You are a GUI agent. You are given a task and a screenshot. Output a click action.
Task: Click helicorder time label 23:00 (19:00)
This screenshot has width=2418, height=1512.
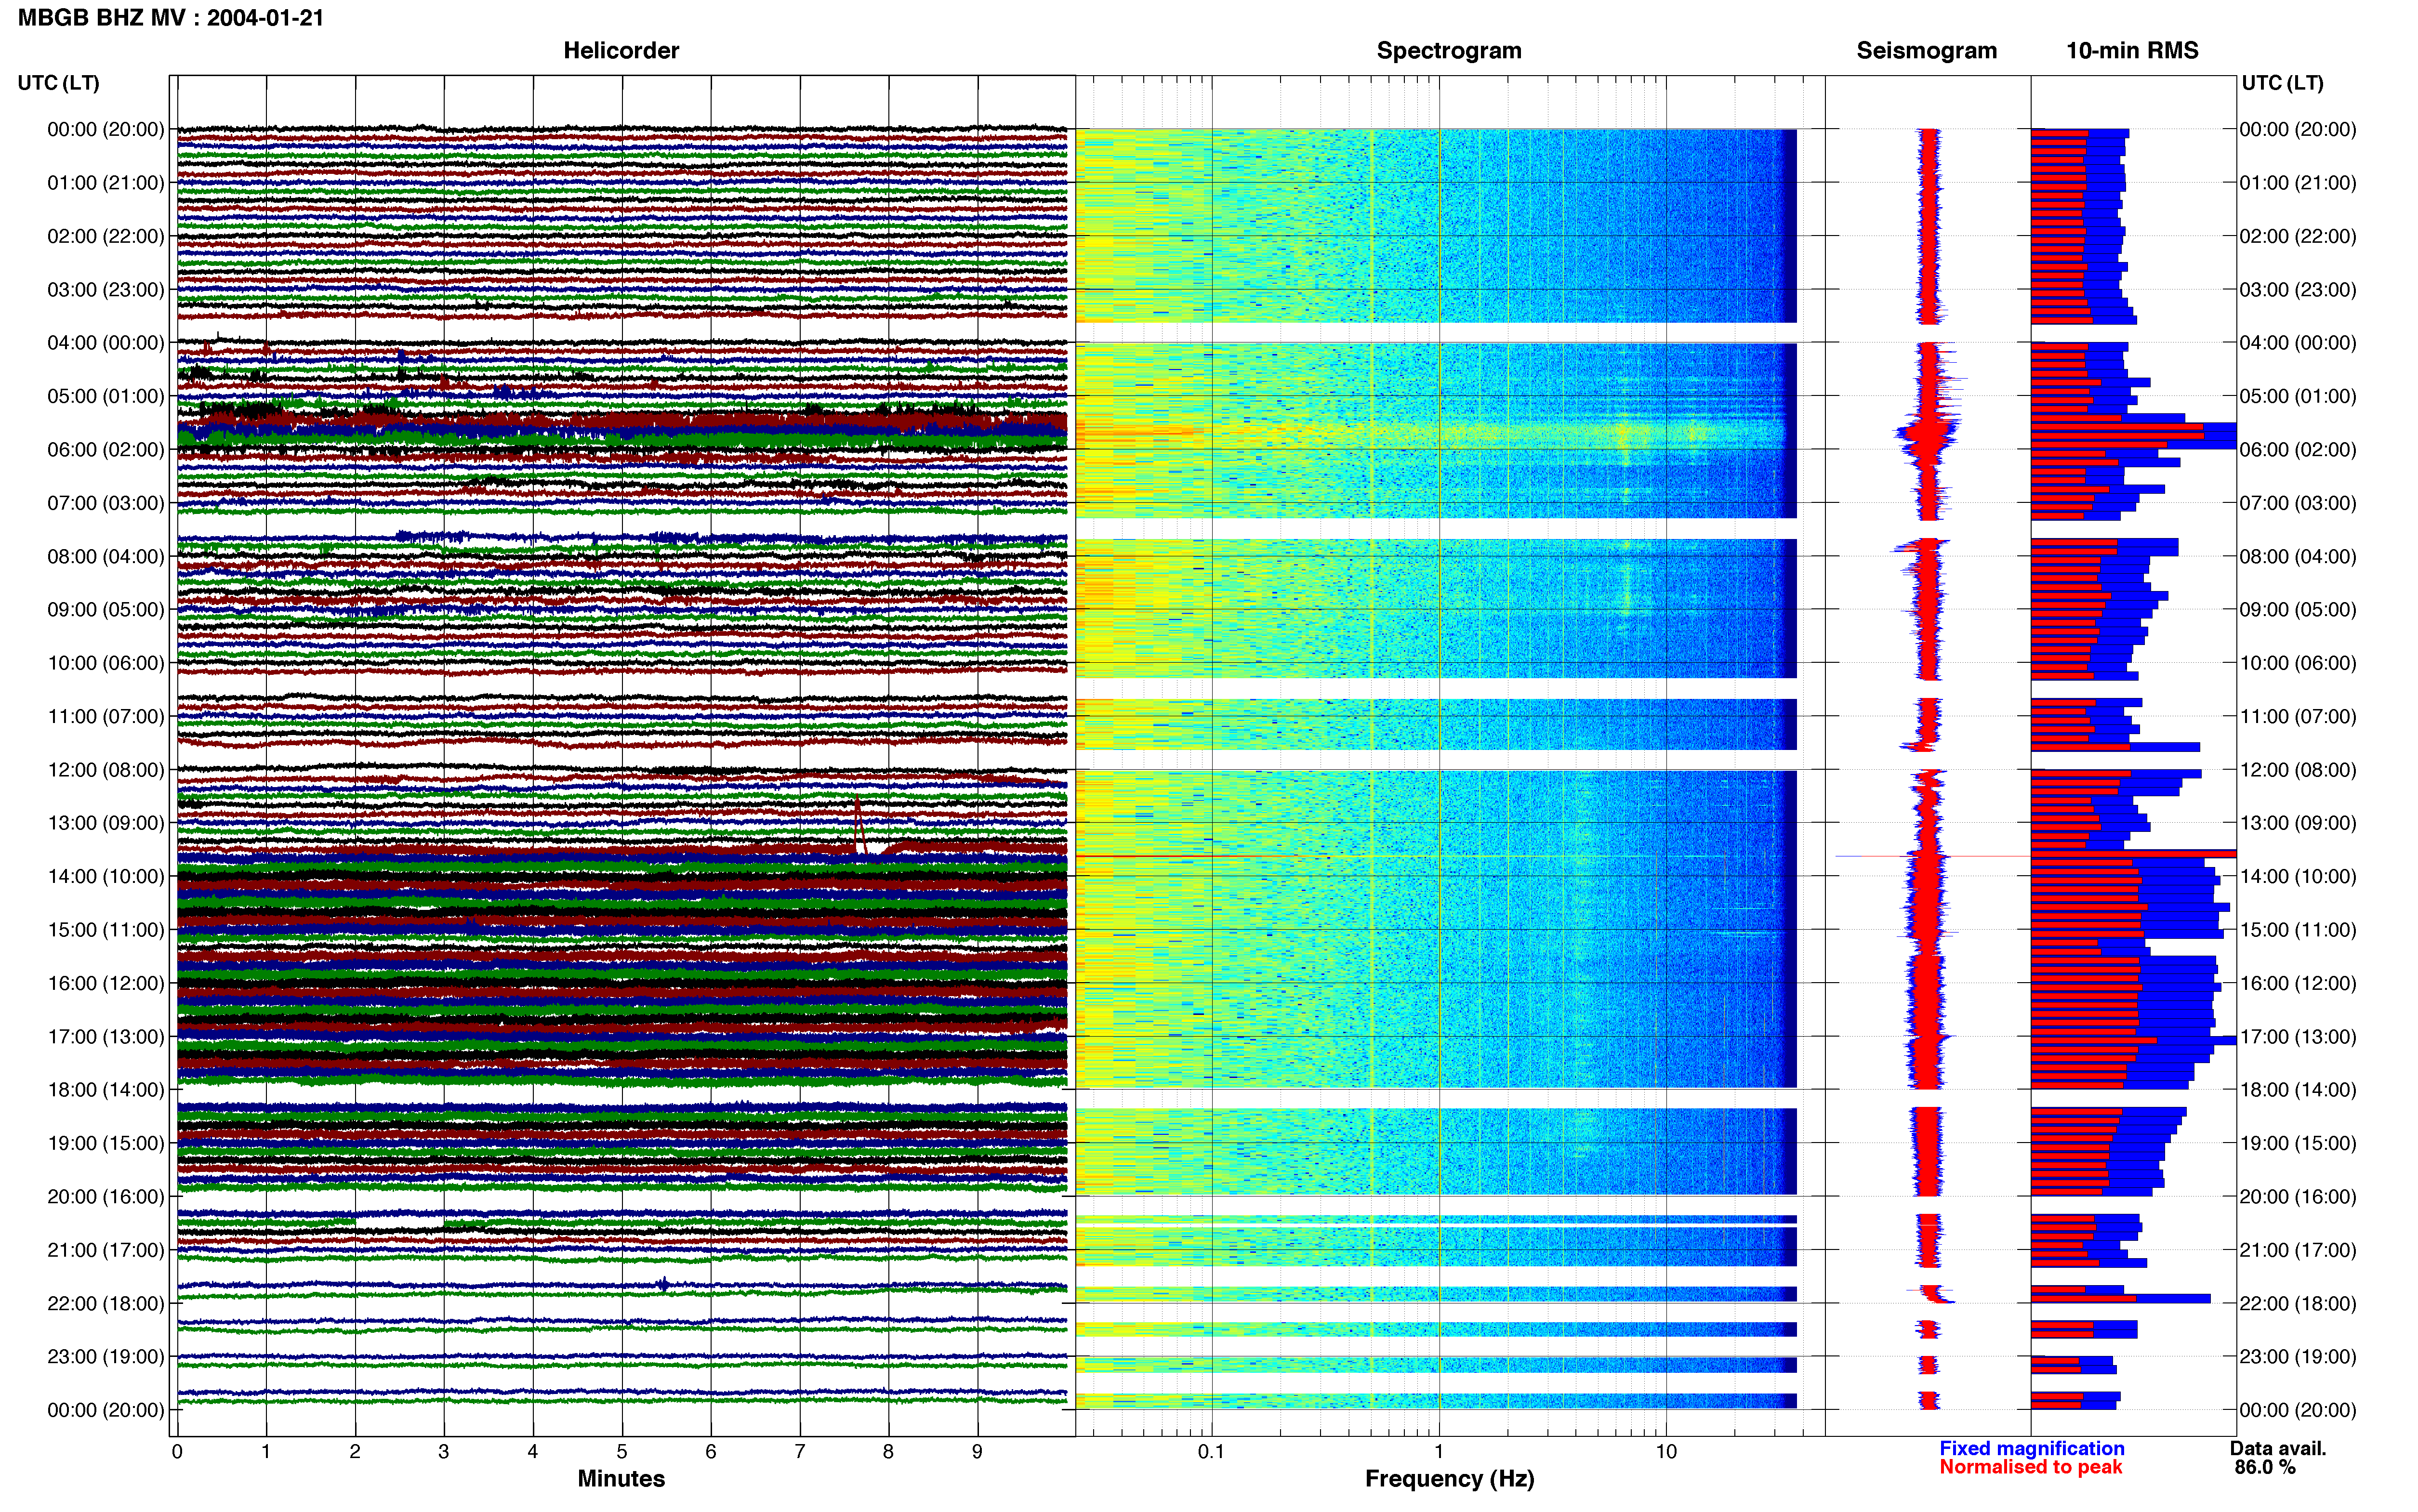point(106,1356)
